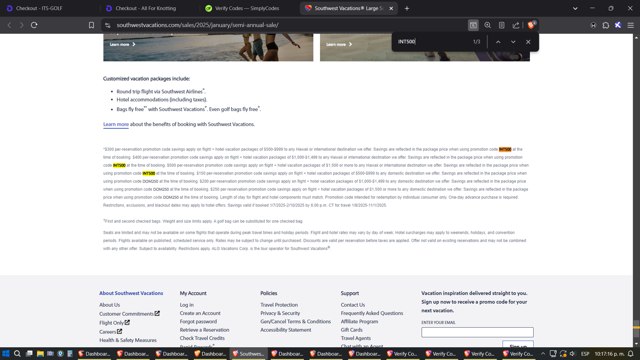Open Customer Commitments external link
The image size is (640, 360).
[x=129, y=314]
